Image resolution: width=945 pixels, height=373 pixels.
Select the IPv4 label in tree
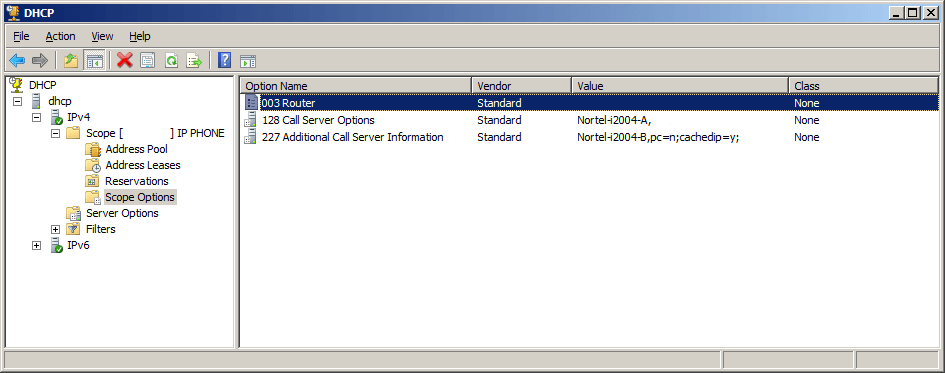click(78, 117)
